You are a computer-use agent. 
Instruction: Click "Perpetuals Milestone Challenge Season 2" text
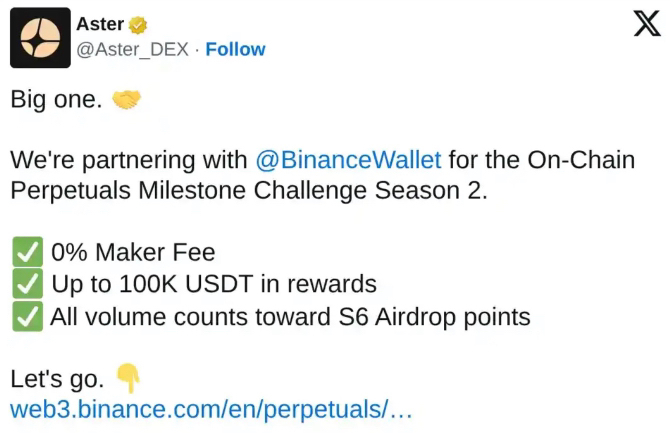click(x=248, y=191)
